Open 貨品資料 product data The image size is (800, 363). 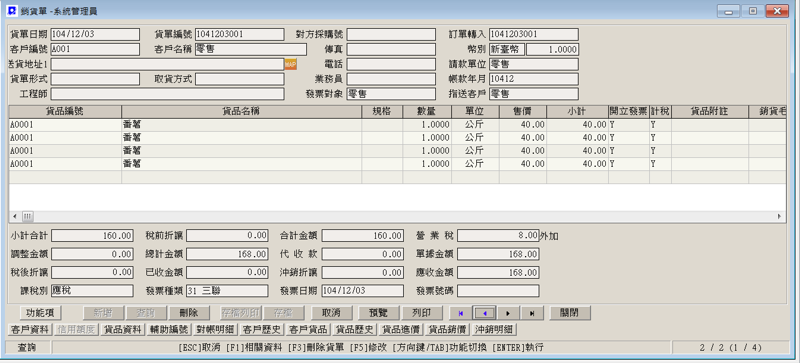click(123, 330)
